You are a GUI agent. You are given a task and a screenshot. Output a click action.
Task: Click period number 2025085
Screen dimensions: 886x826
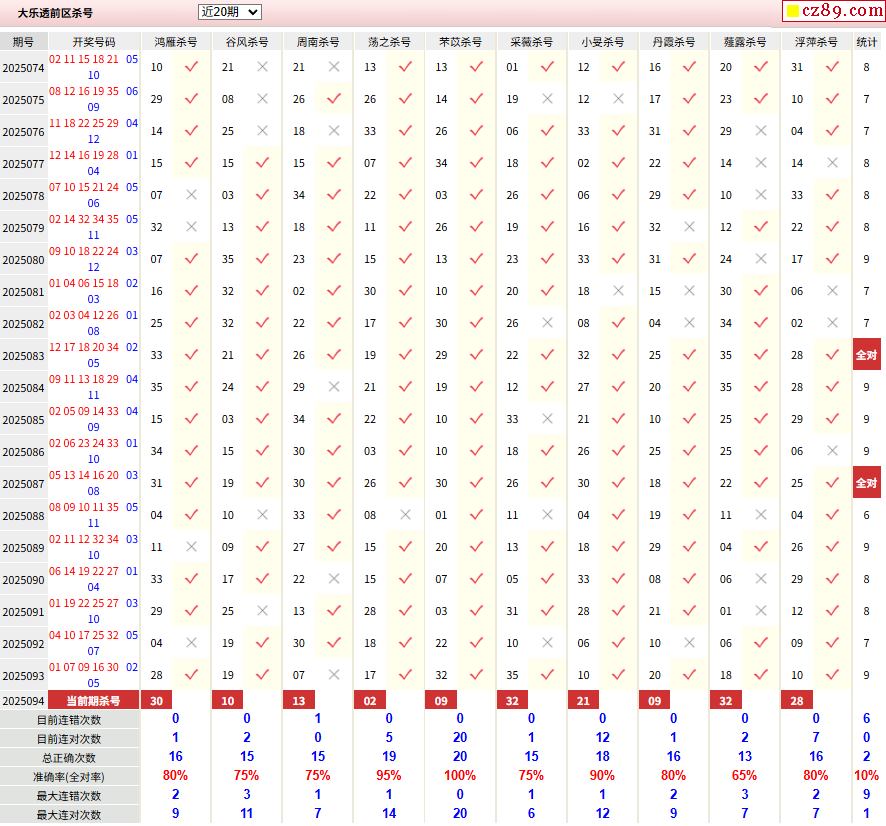tap(23, 420)
